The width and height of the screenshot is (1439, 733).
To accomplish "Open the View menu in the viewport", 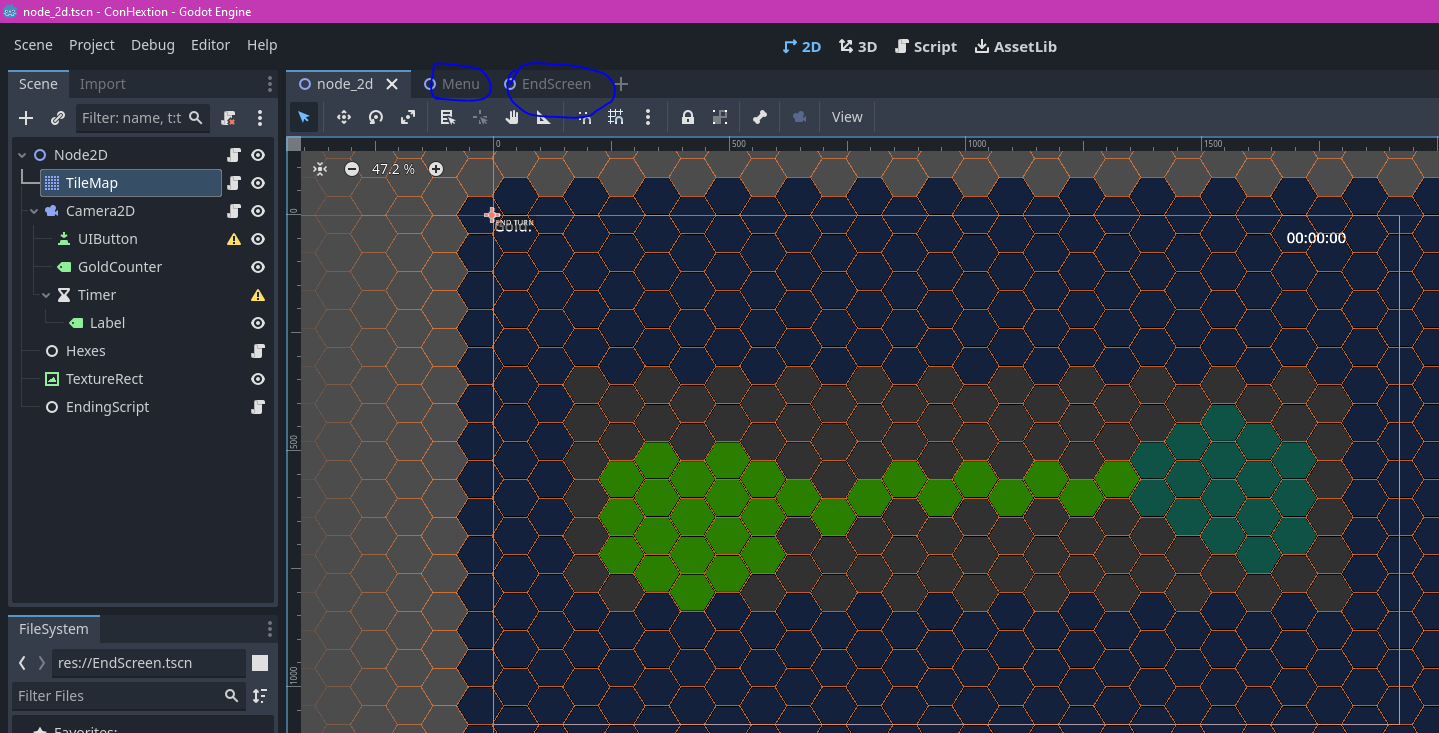I will tap(846, 117).
